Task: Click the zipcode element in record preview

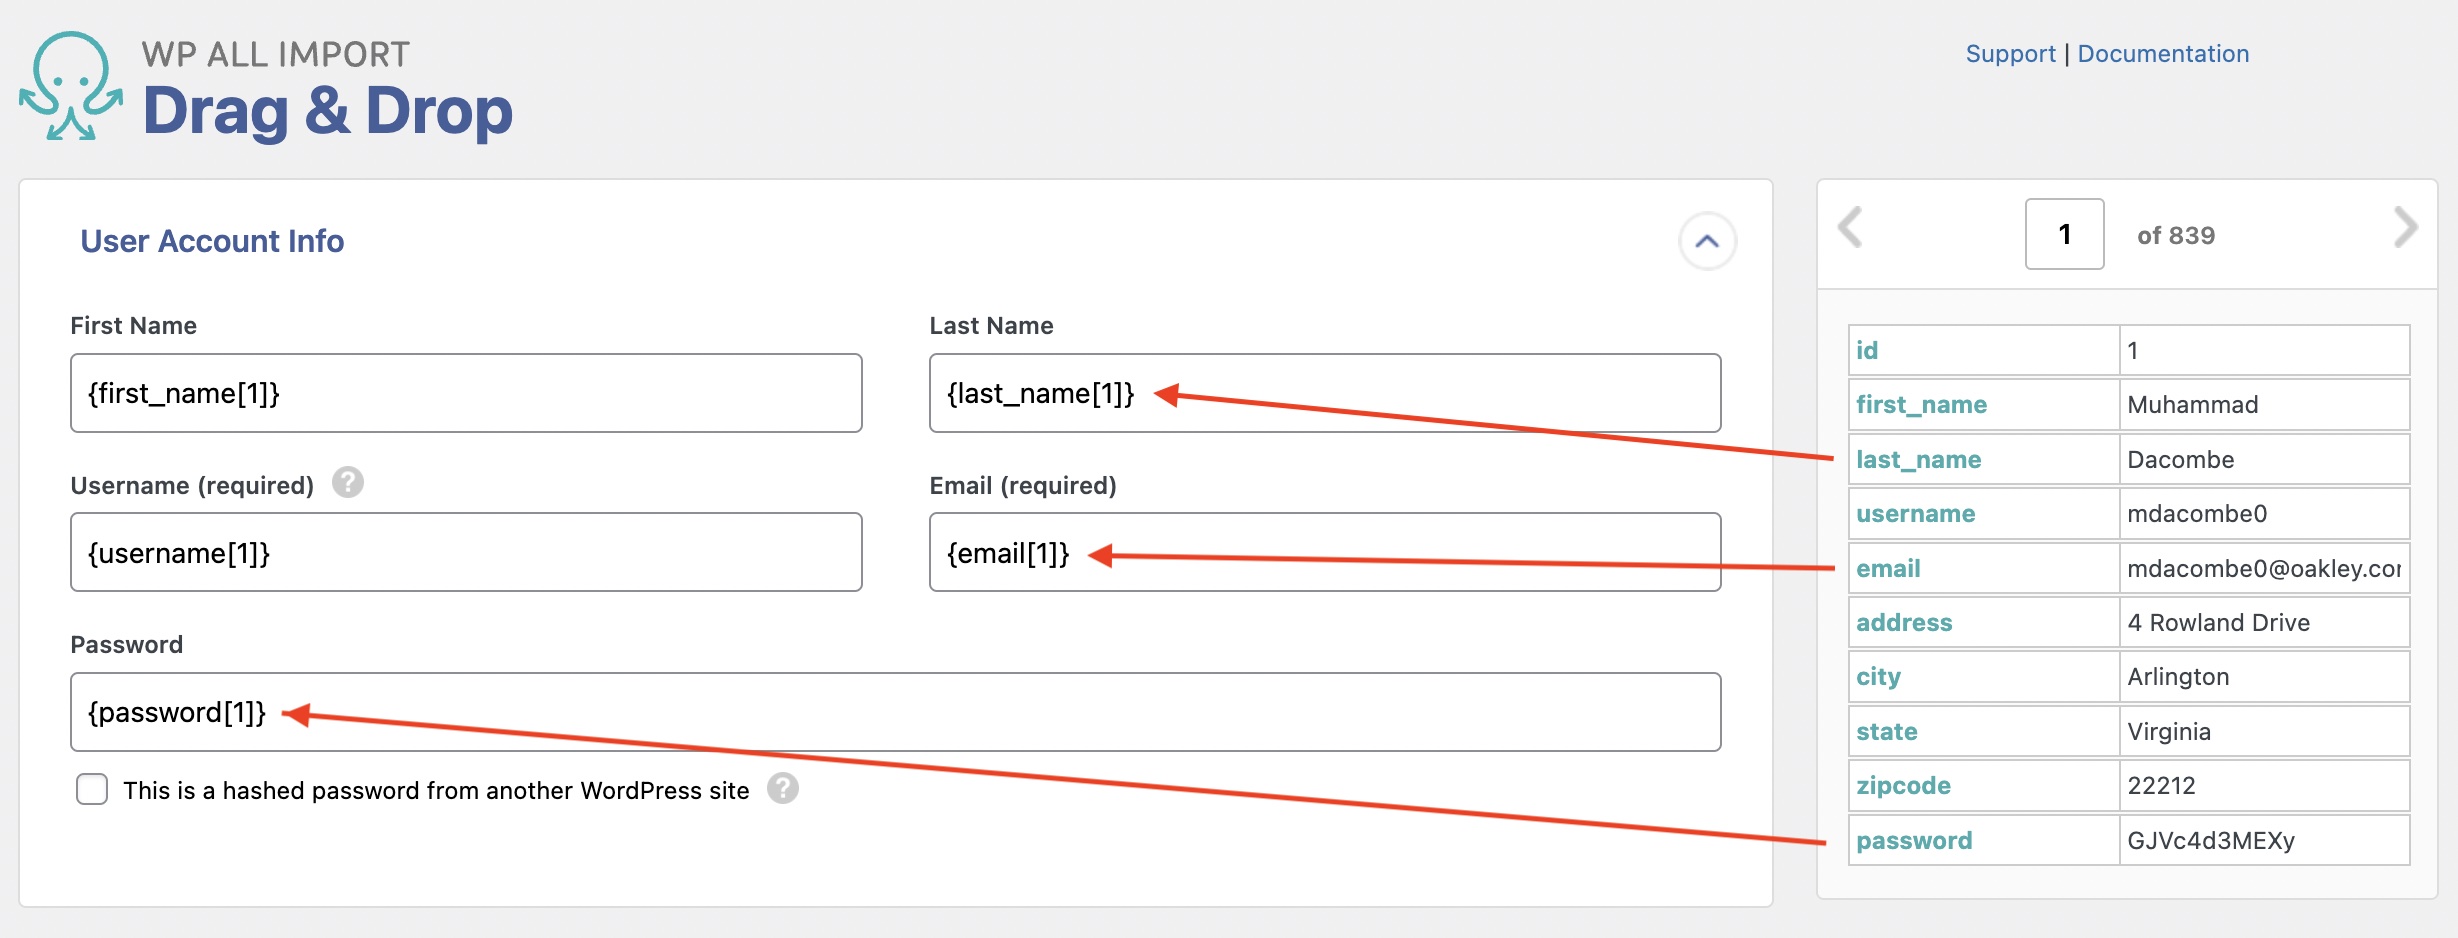Action: [1903, 786]
